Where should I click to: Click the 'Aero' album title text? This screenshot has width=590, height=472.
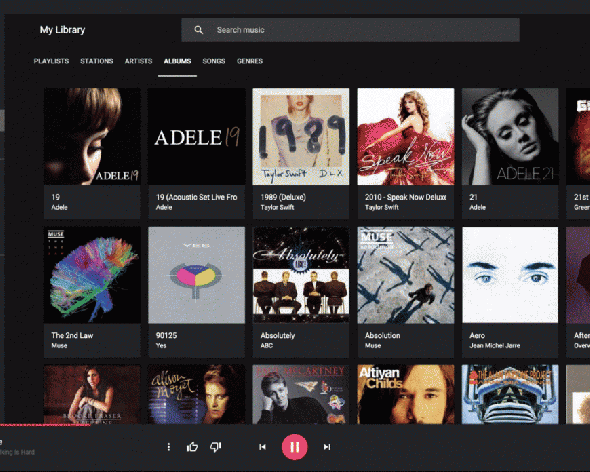tap(477, 335)
